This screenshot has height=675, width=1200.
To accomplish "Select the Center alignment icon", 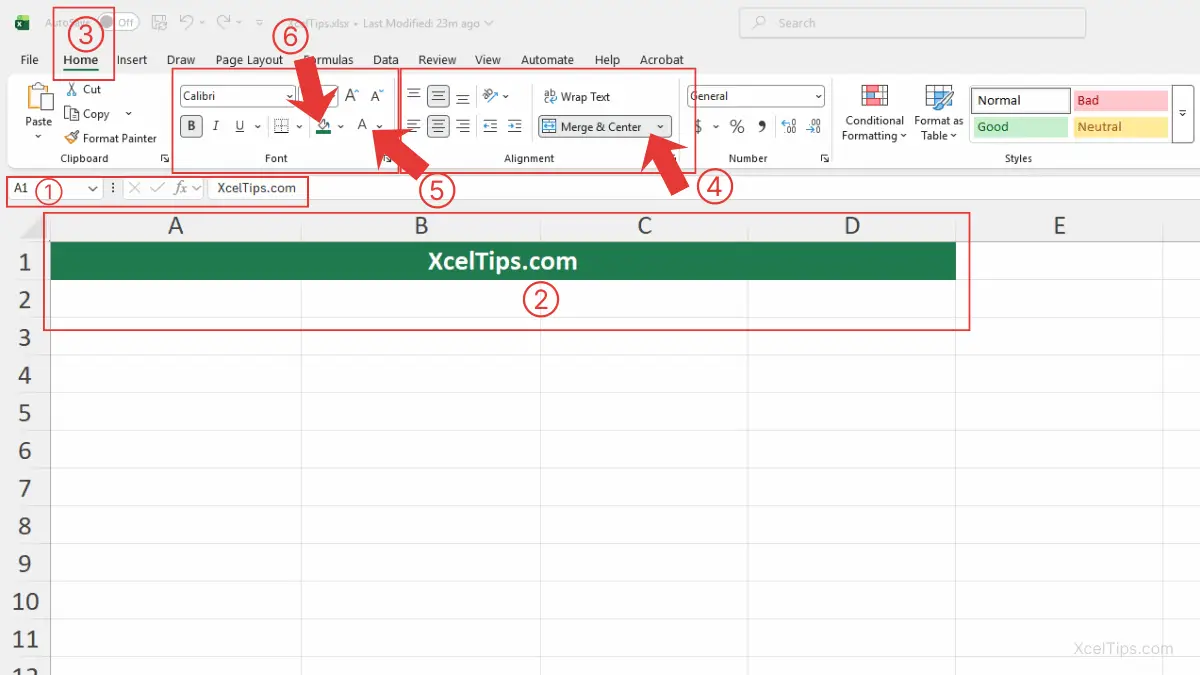I will (438, 126).
